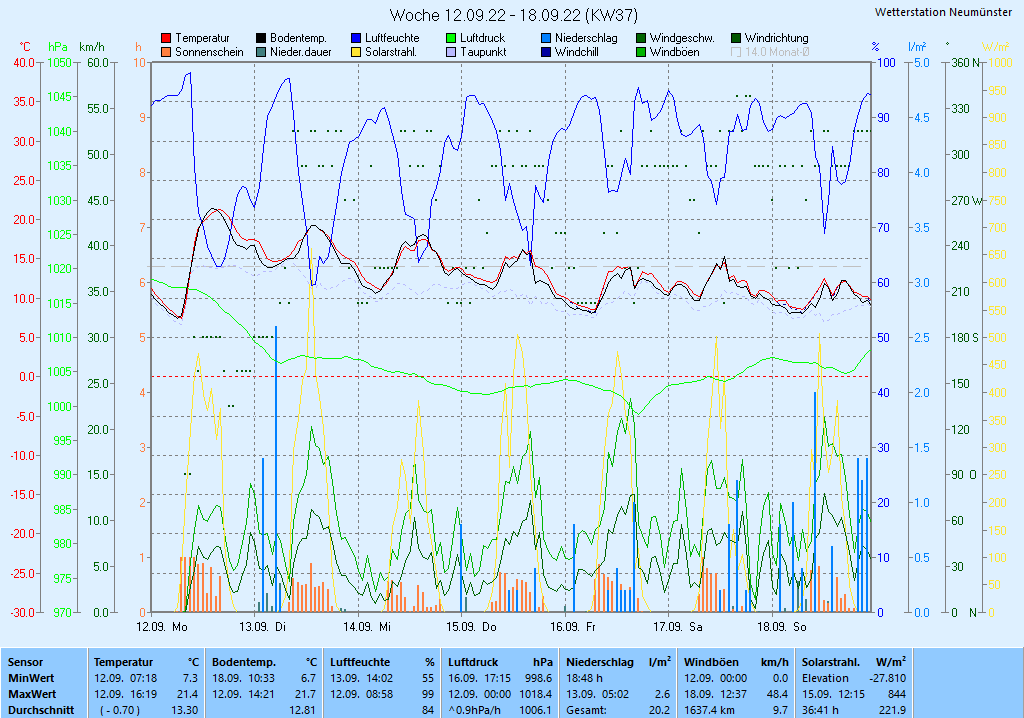The image size is (1024, 718).
Task: Click the teal Nieder.dauer legend swatch
Action: (261, 52)
